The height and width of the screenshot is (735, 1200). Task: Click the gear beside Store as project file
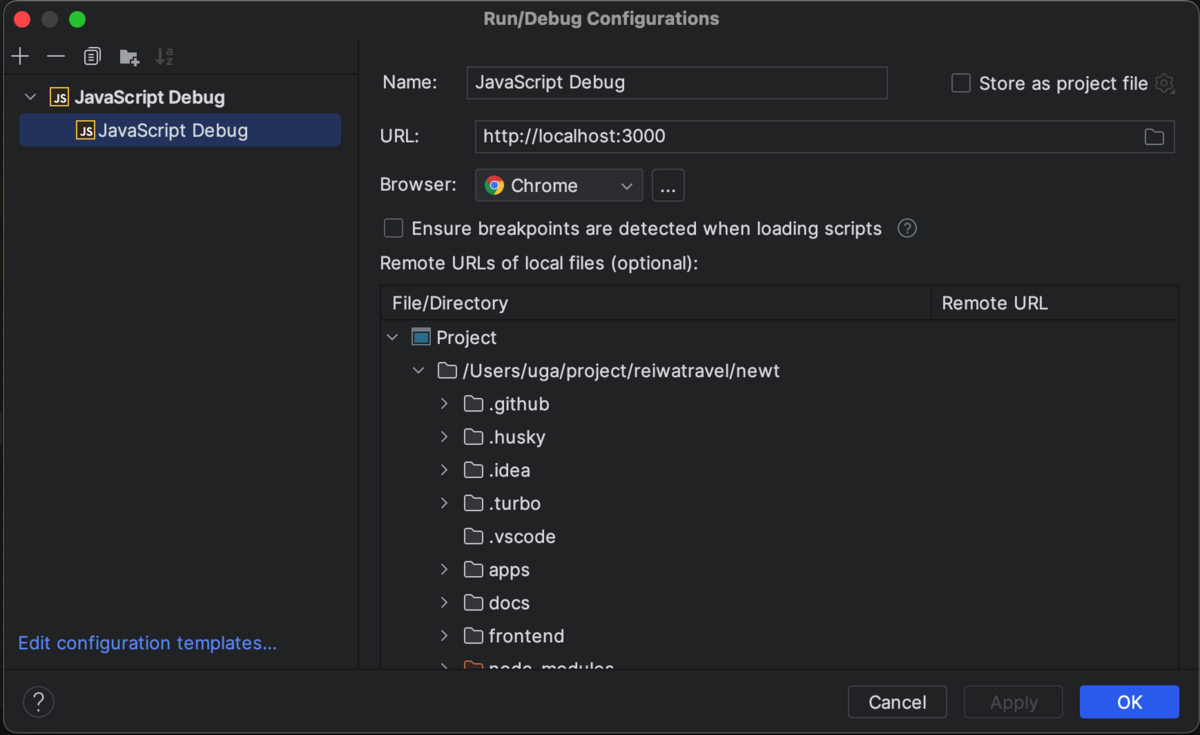(1164, 84)
